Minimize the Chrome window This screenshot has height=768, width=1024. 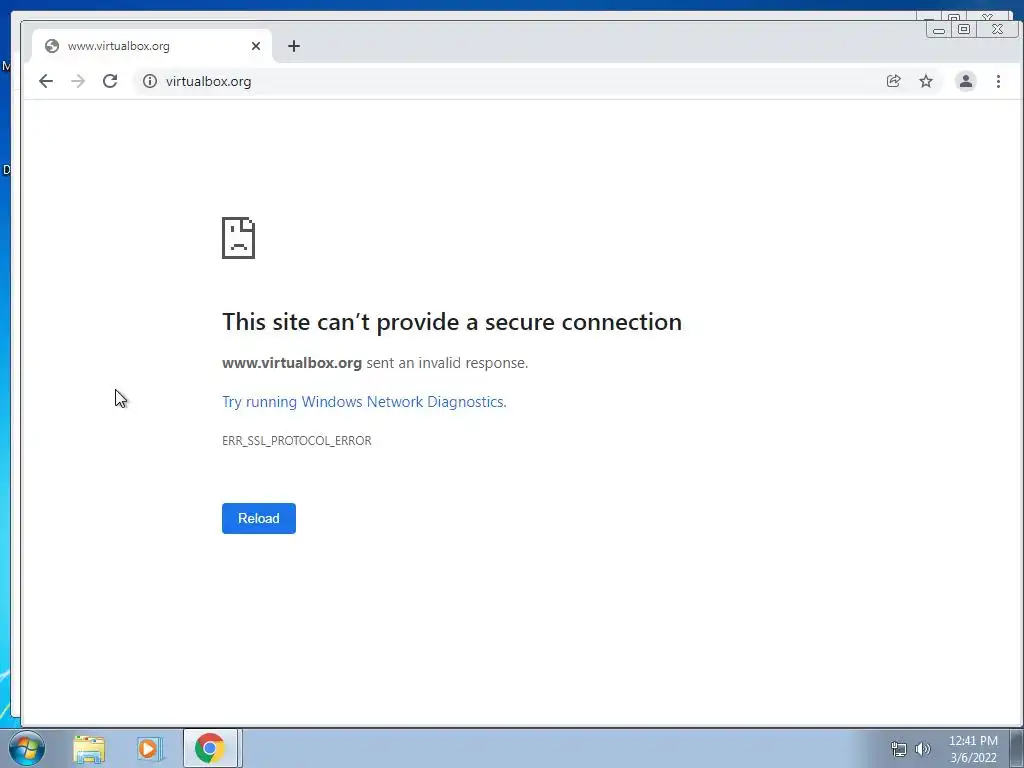[x=938, y=29]
